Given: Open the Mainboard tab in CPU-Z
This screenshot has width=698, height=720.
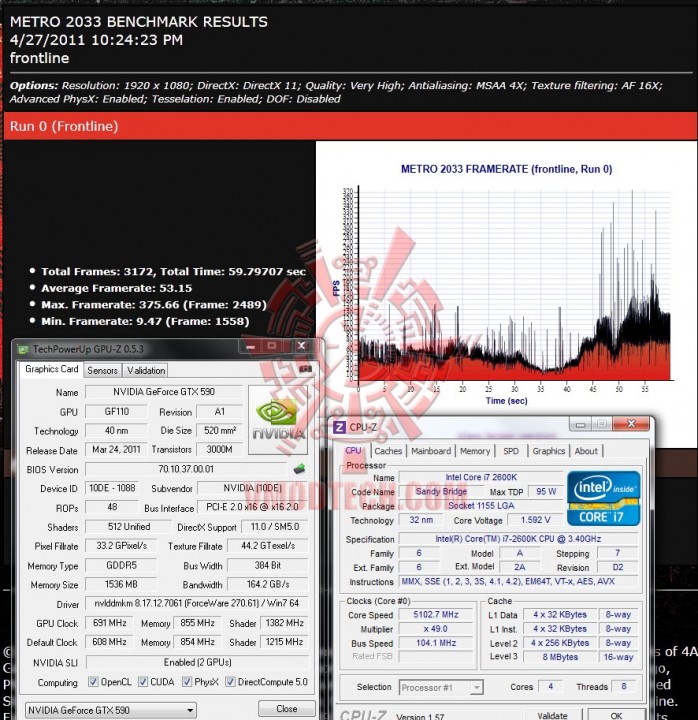Looking at the screenshot, I should pyautogui.click(x=431, y=451).
